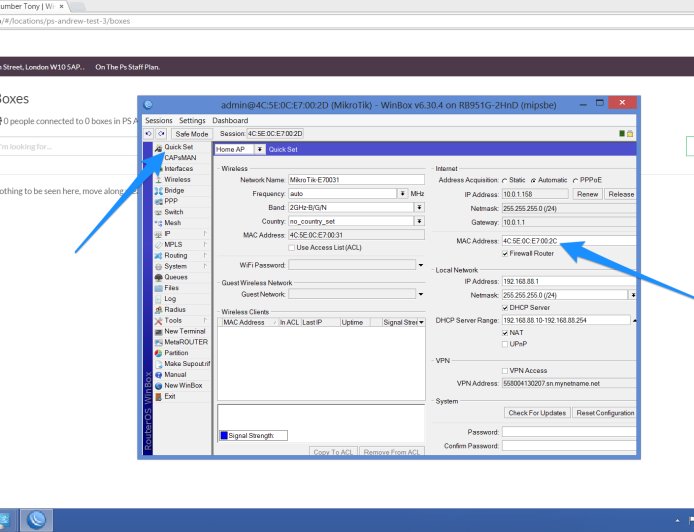
Task: Click Make Supout.rif icon
Action: pos(158,364)
